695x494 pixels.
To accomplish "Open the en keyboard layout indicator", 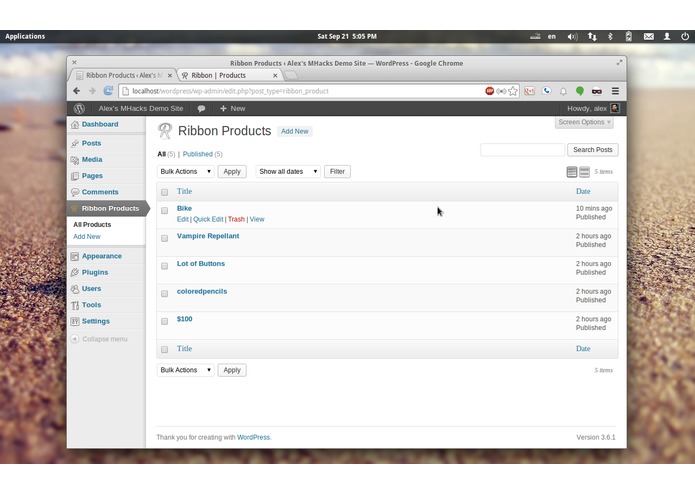I will [551, 36].
